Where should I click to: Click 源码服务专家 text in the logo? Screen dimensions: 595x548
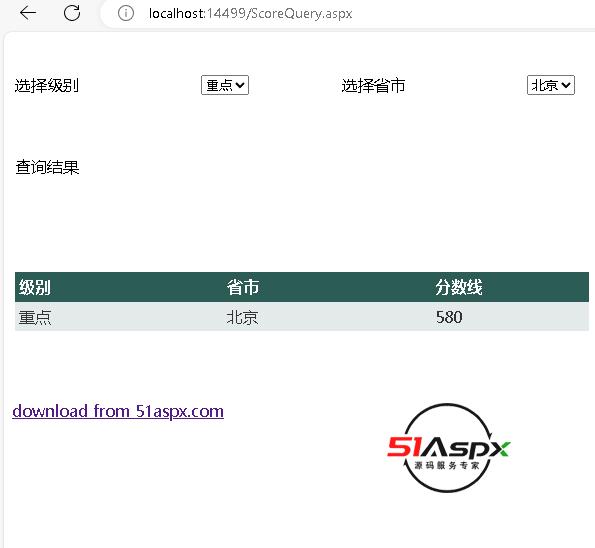coord(447,465)
